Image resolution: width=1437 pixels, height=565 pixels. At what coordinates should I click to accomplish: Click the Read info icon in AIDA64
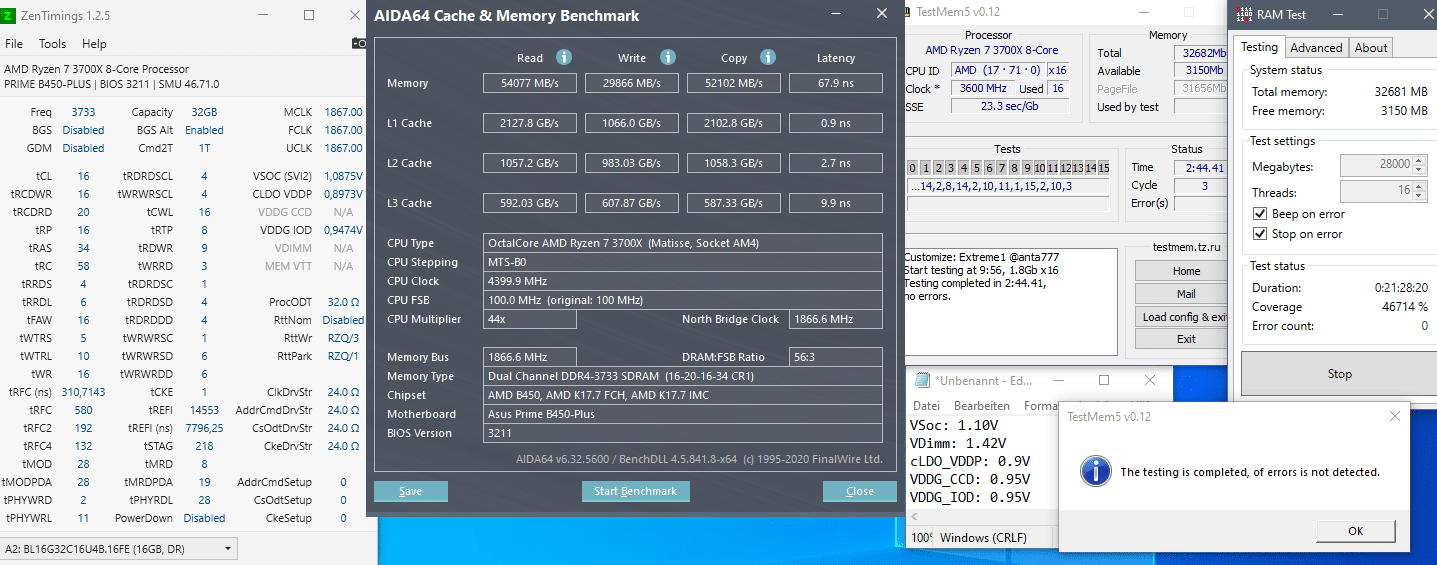click(x=564, y=58)
